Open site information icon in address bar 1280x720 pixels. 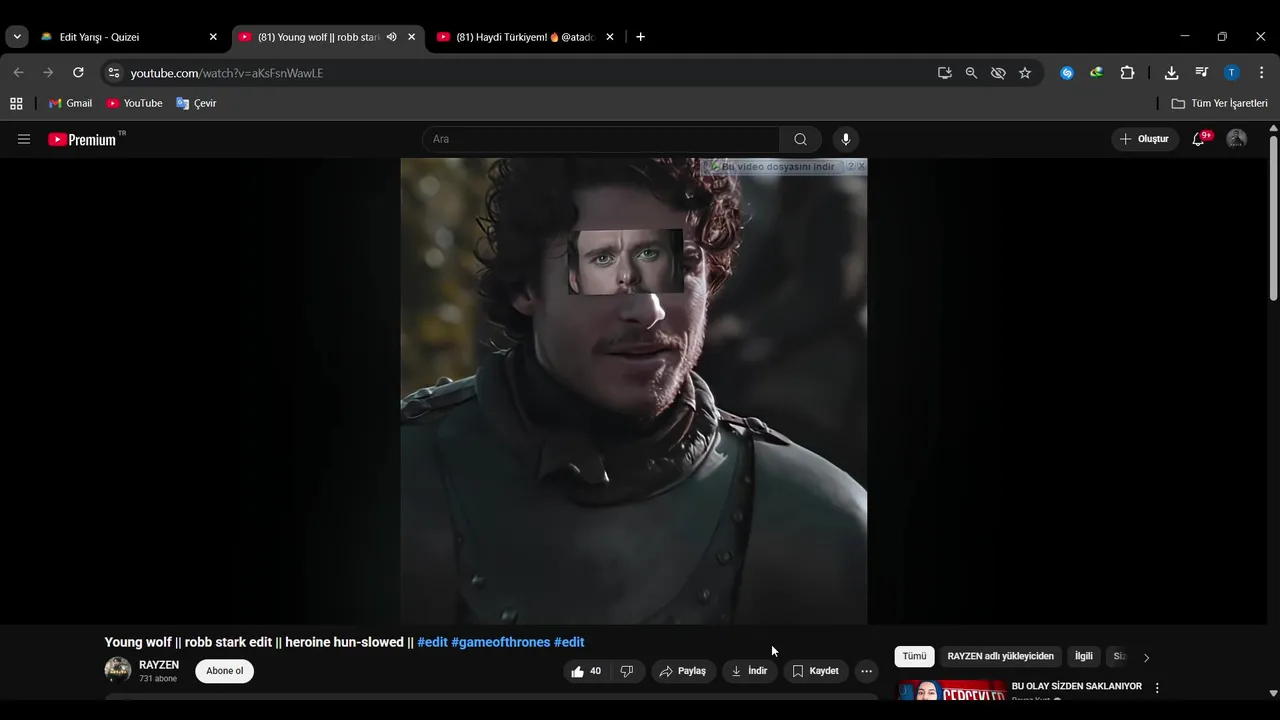pyautogui.click(x=114, y=73)
